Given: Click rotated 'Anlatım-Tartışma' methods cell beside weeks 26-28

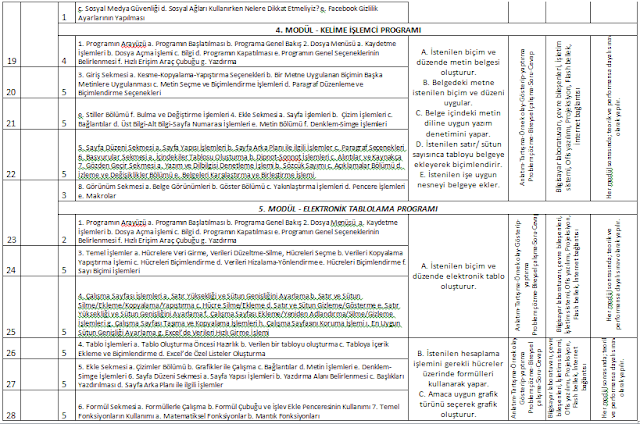Looking at the screenshot, I should coord(527,379).
